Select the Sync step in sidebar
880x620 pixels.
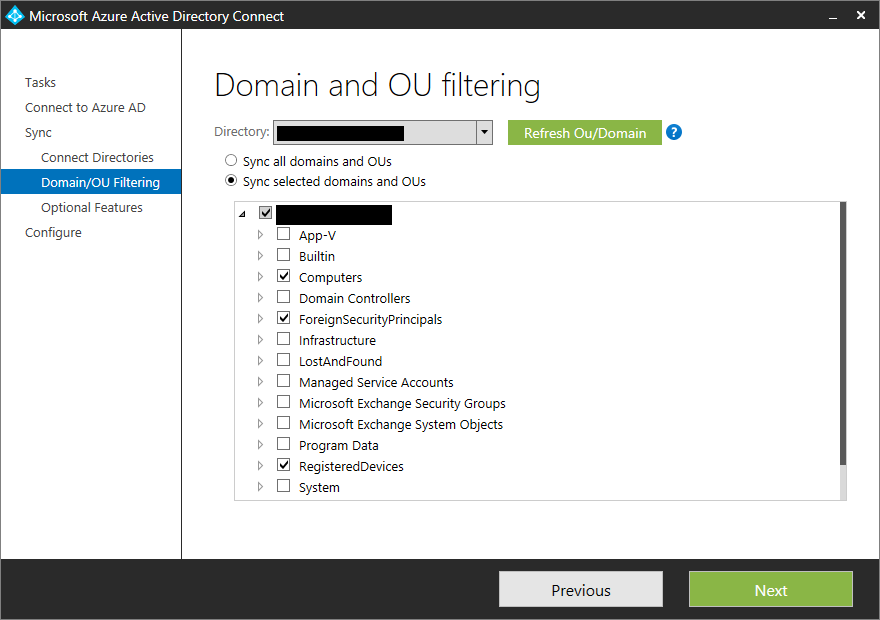pos(38,133)
